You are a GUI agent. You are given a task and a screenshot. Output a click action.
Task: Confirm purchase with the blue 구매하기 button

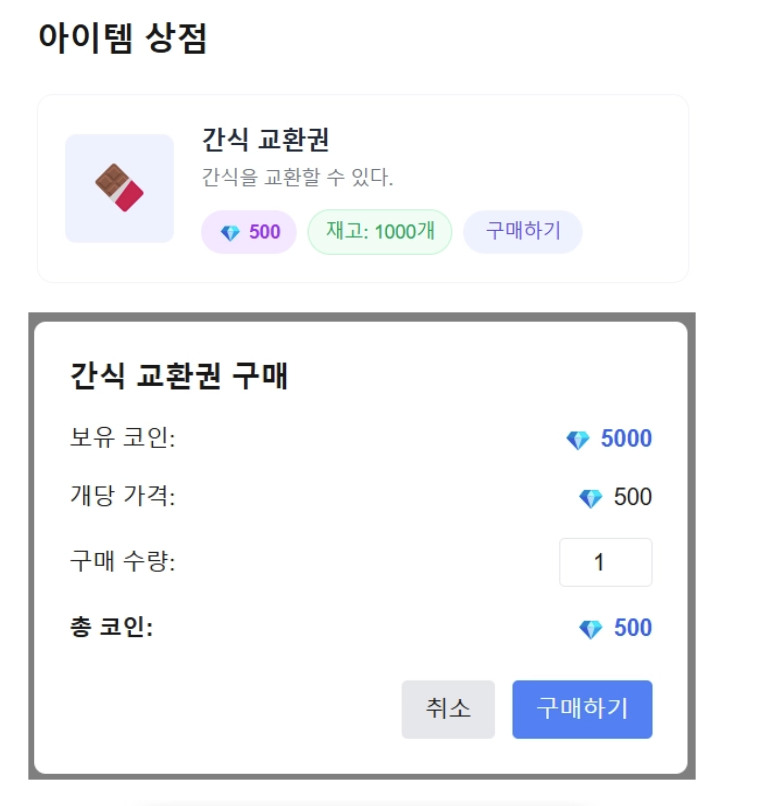click(x=582, y=709)
